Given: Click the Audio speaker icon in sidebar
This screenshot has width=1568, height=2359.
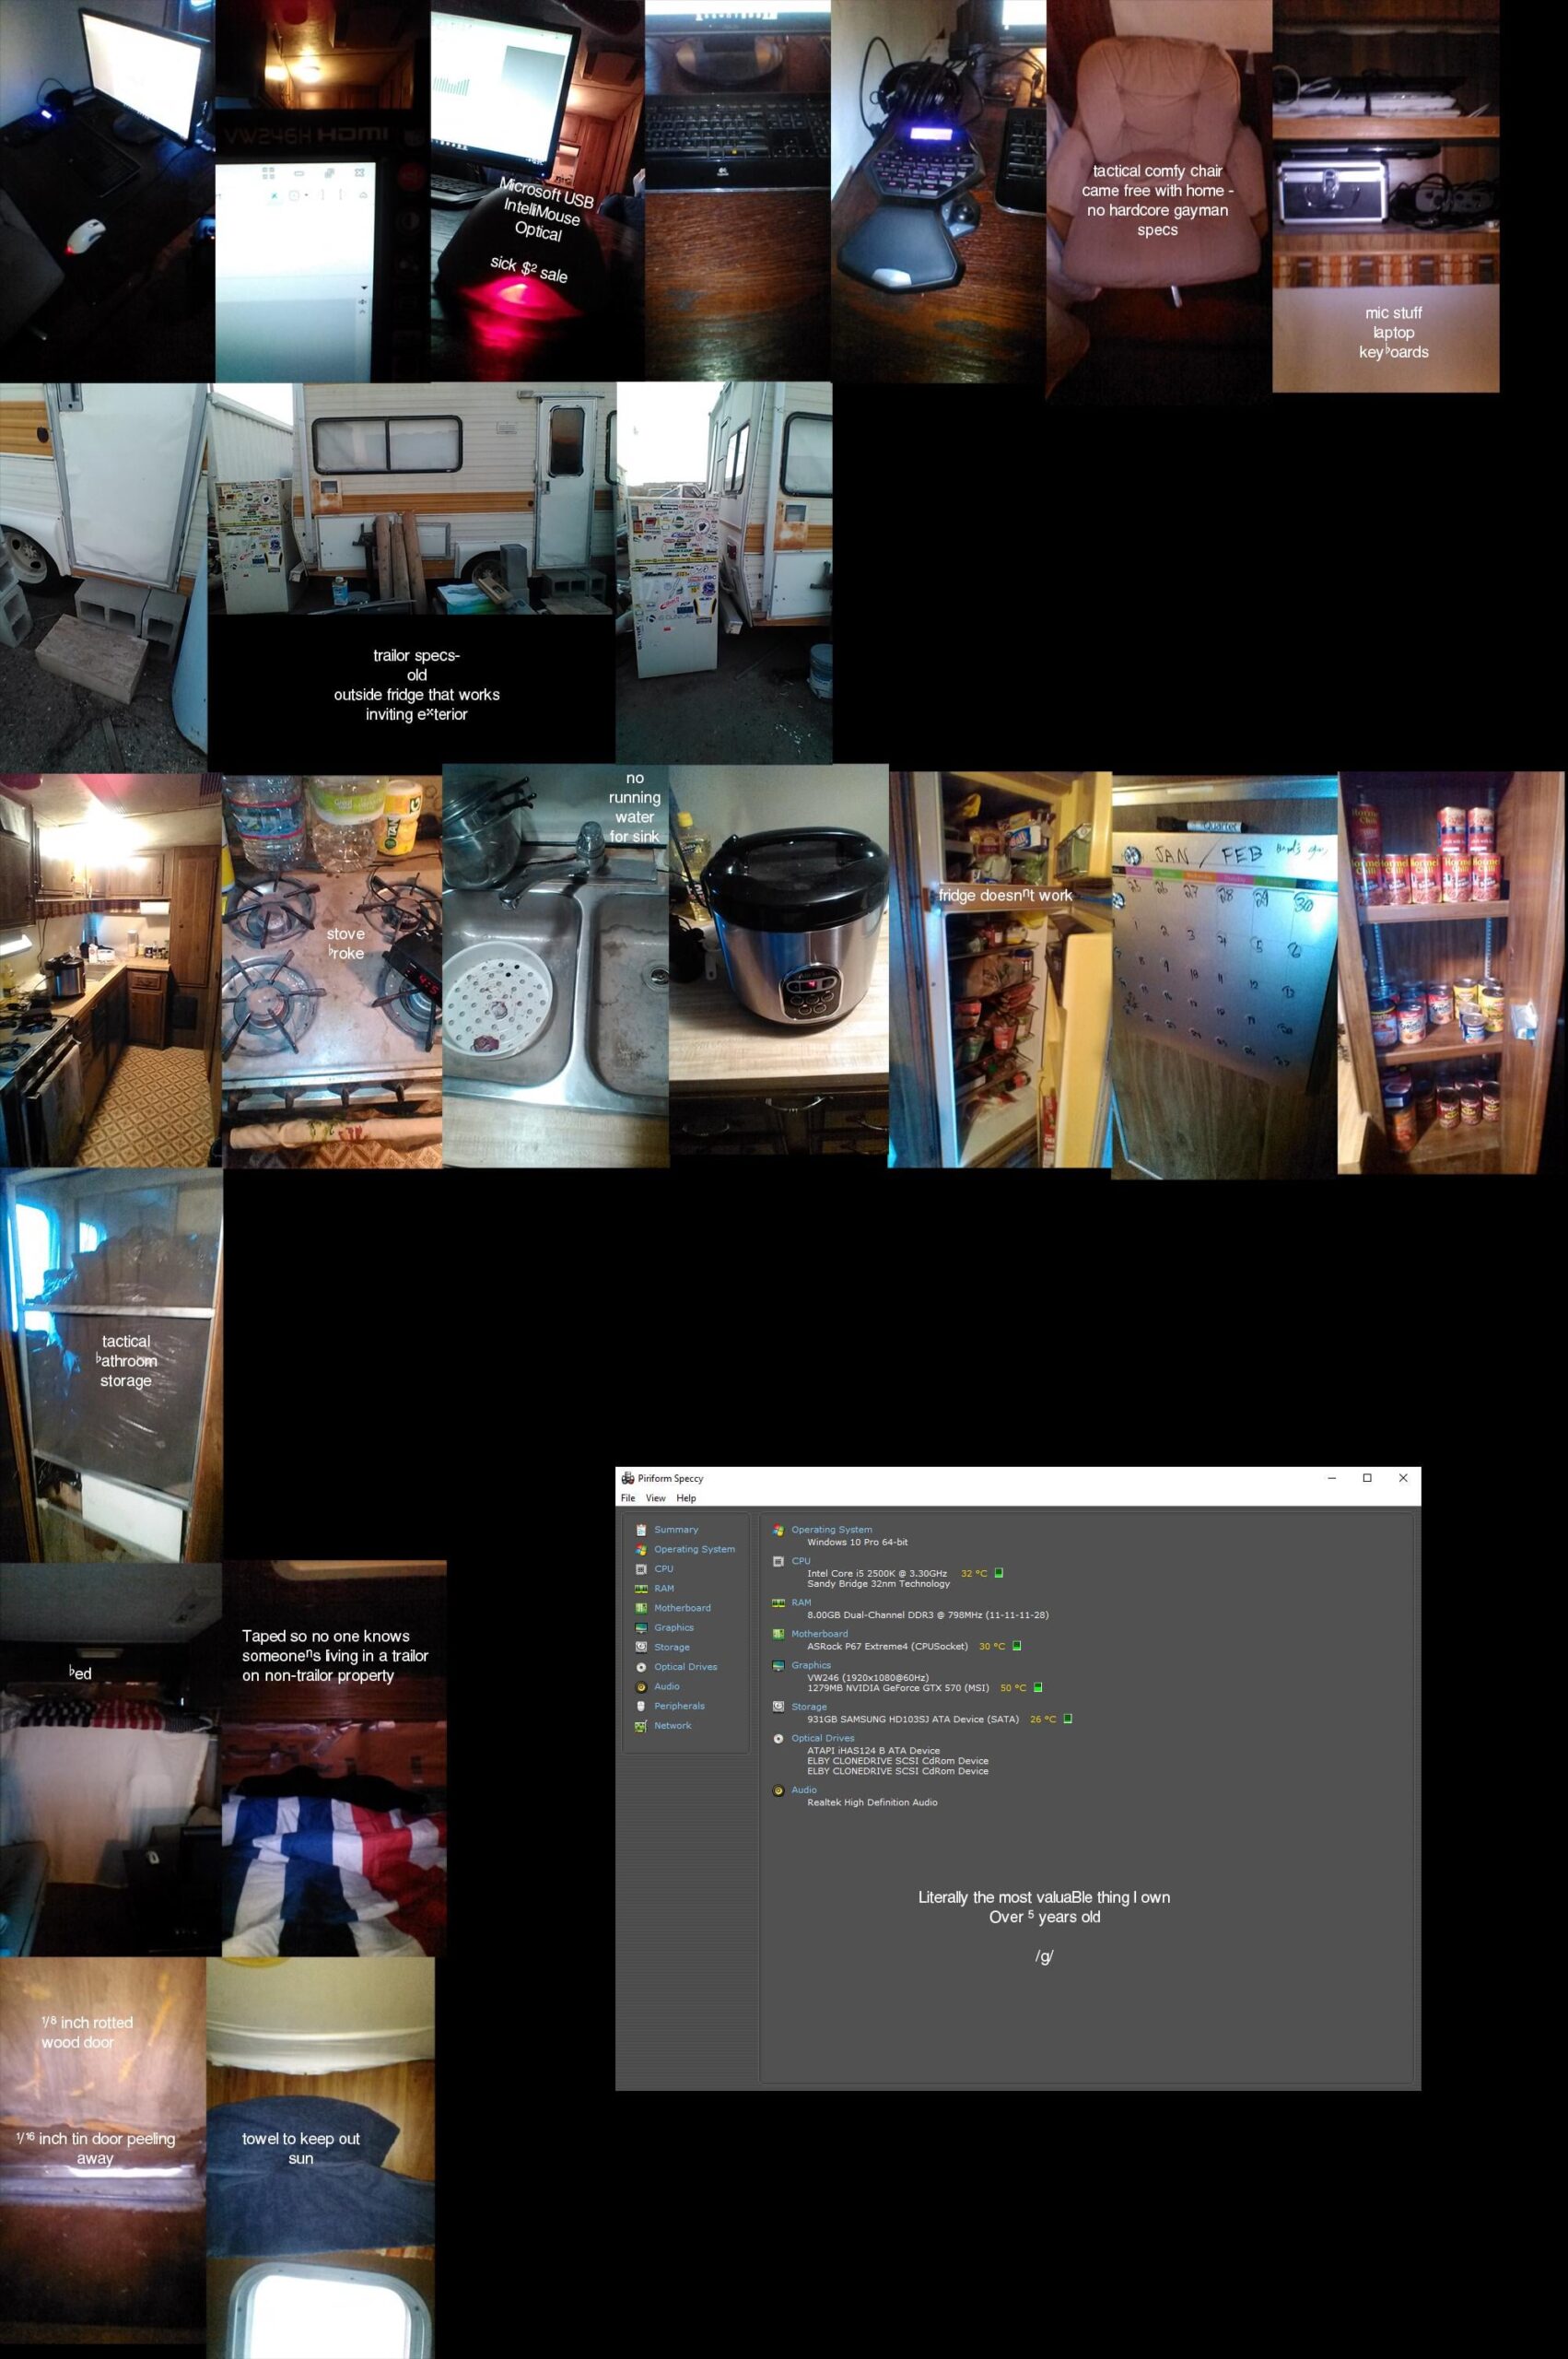Looking at the screenshot, I should (x=641, y=1687).
